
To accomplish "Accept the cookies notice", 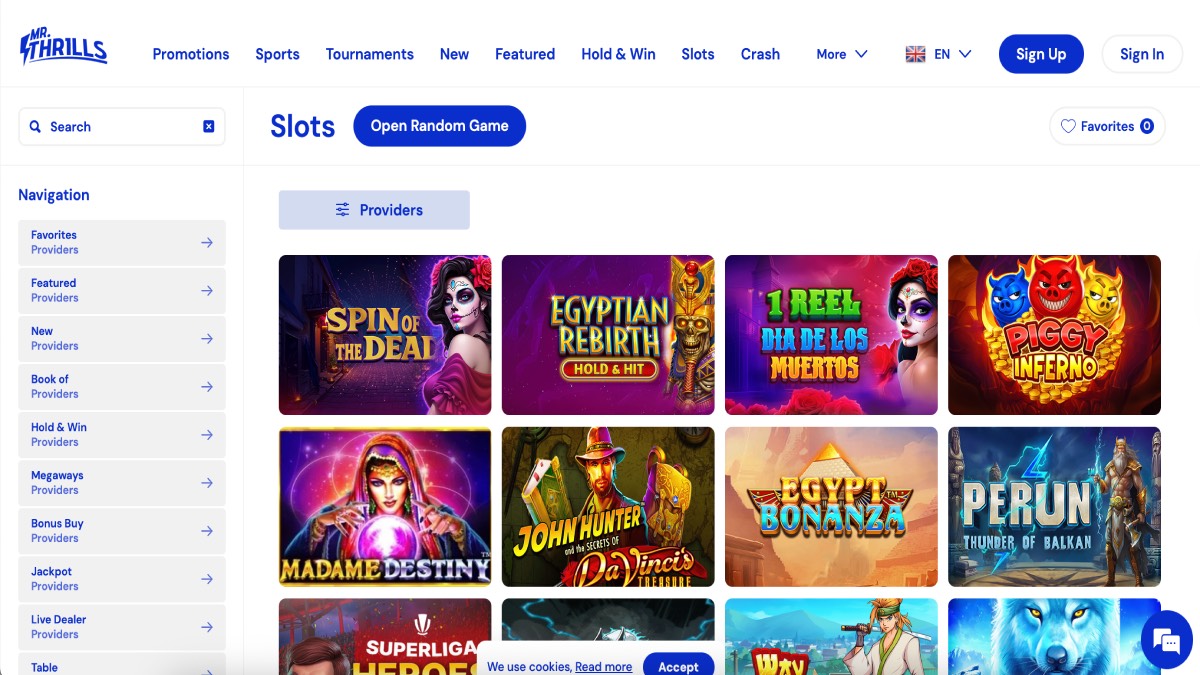I will (x=678, y=666).
